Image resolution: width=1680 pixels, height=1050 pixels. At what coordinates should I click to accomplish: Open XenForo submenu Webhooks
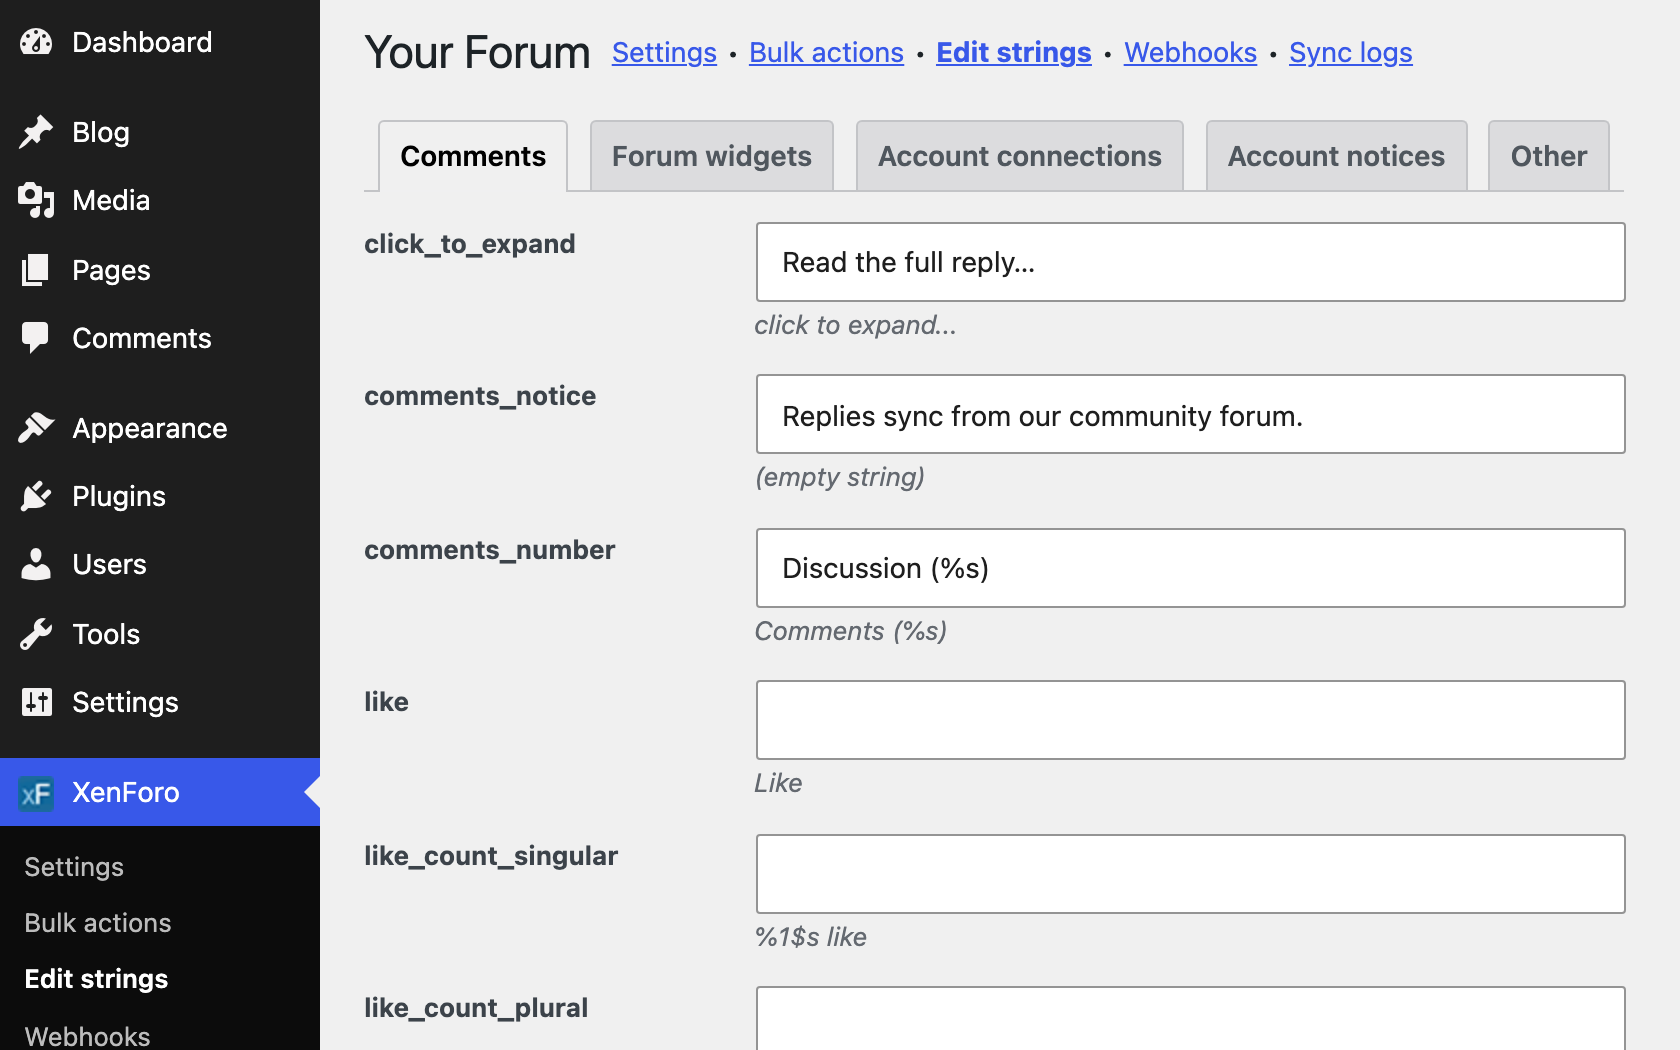pyautogui.click(x=87, y=1036)
